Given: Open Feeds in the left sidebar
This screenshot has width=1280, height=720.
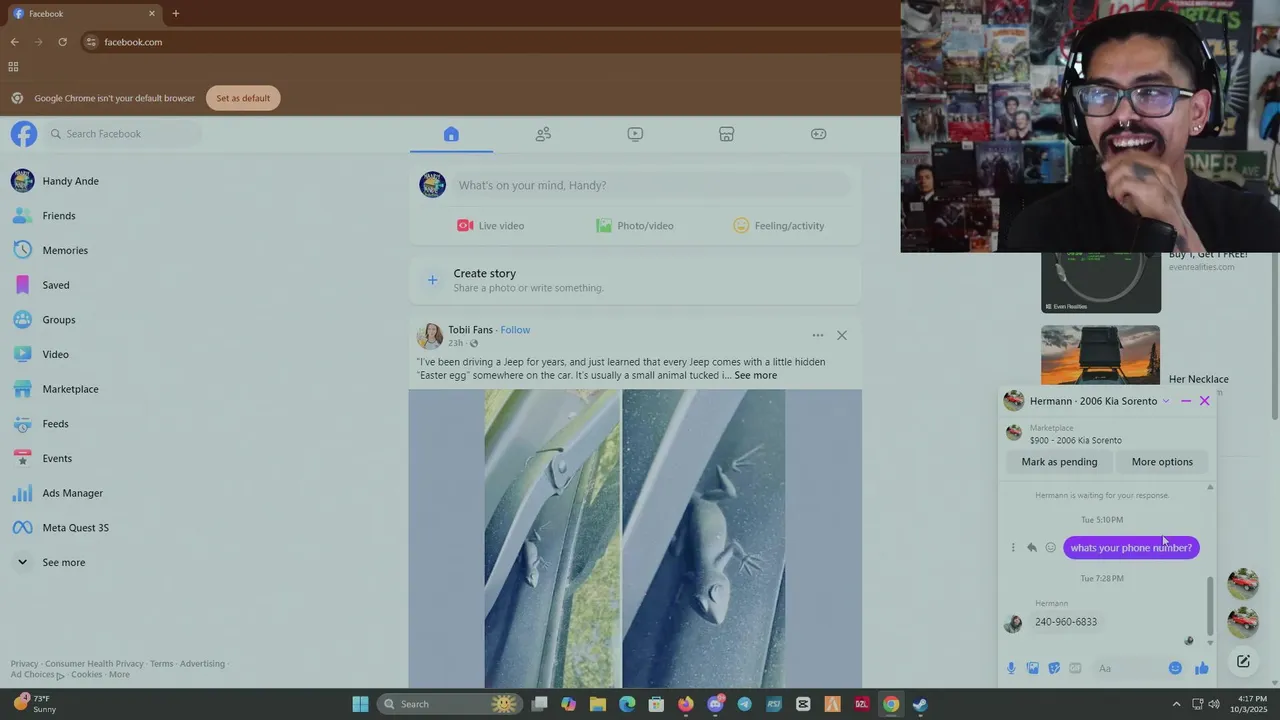Looking at the screenshot, I should [x=56, y=424].
